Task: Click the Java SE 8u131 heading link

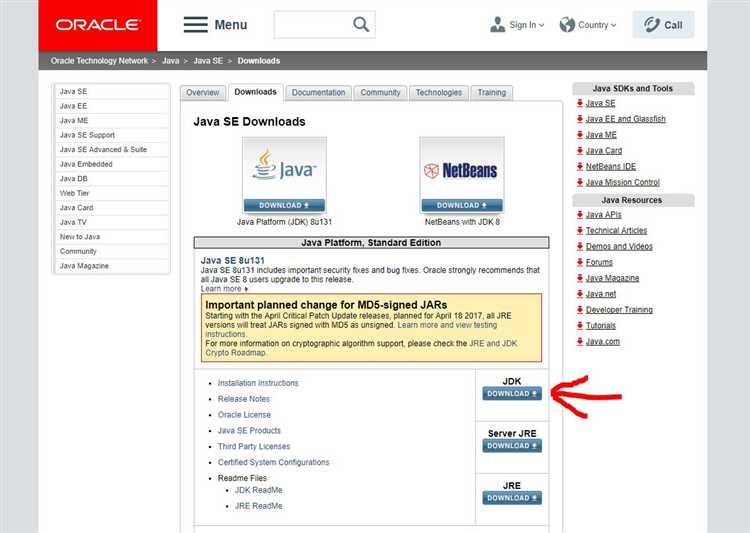Action: 232,260
